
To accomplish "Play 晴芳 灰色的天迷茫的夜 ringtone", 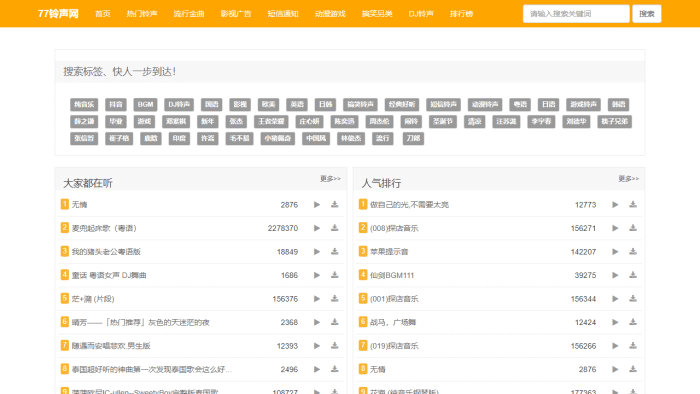I will coord(317,323).
